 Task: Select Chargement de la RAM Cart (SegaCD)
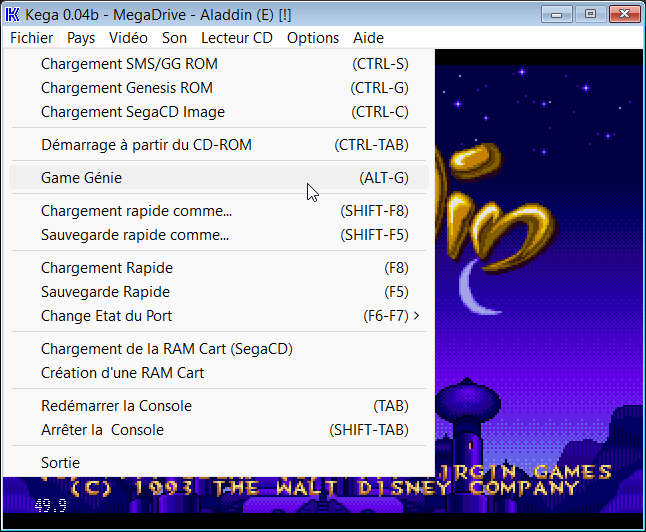[x=219, y=349]
